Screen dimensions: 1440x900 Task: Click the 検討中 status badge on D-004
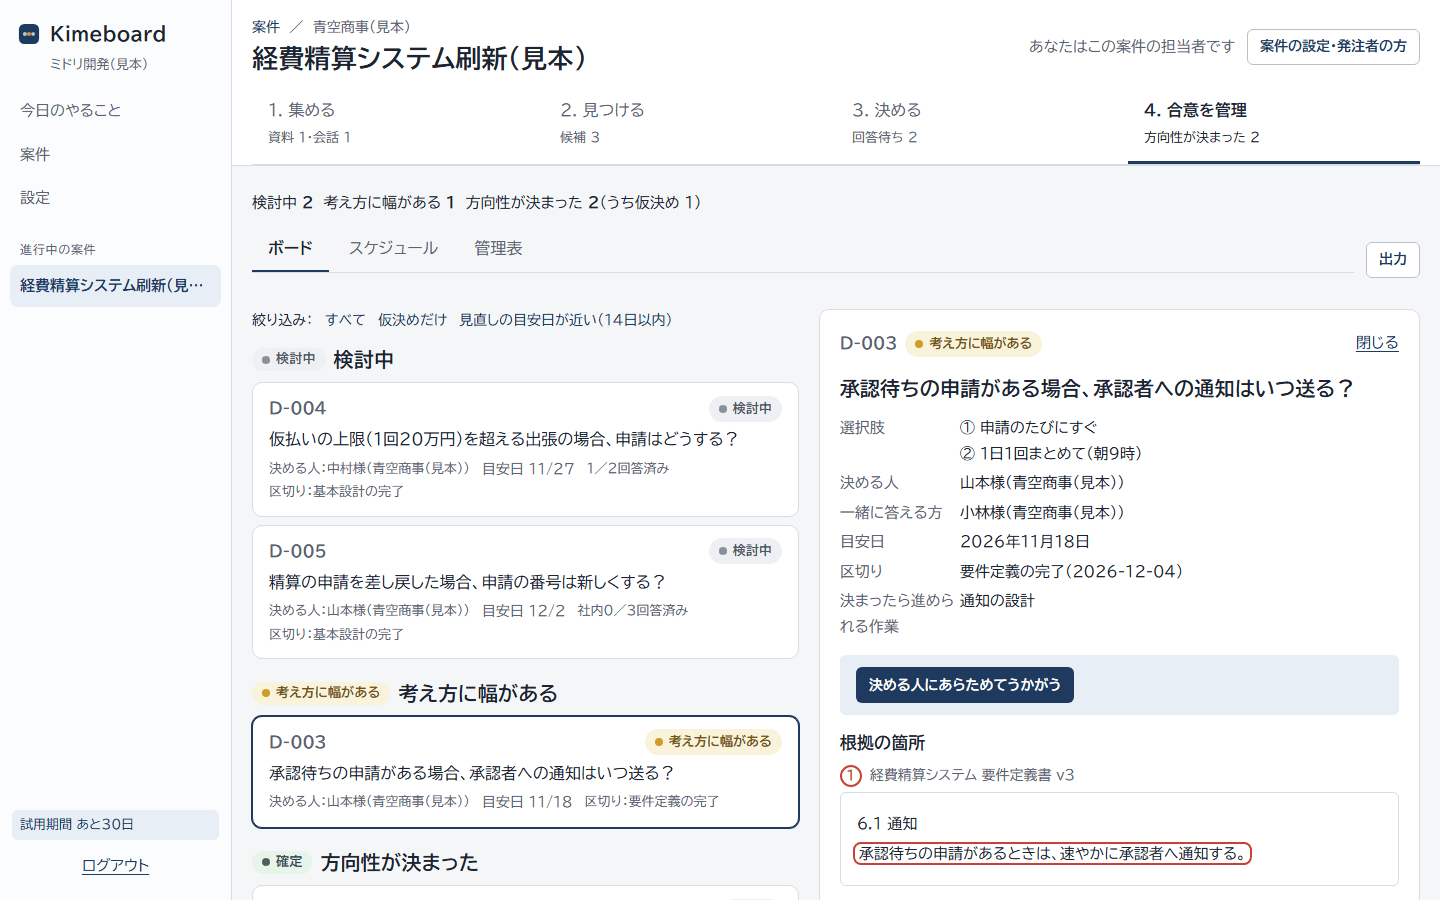[x=745, y=409]
